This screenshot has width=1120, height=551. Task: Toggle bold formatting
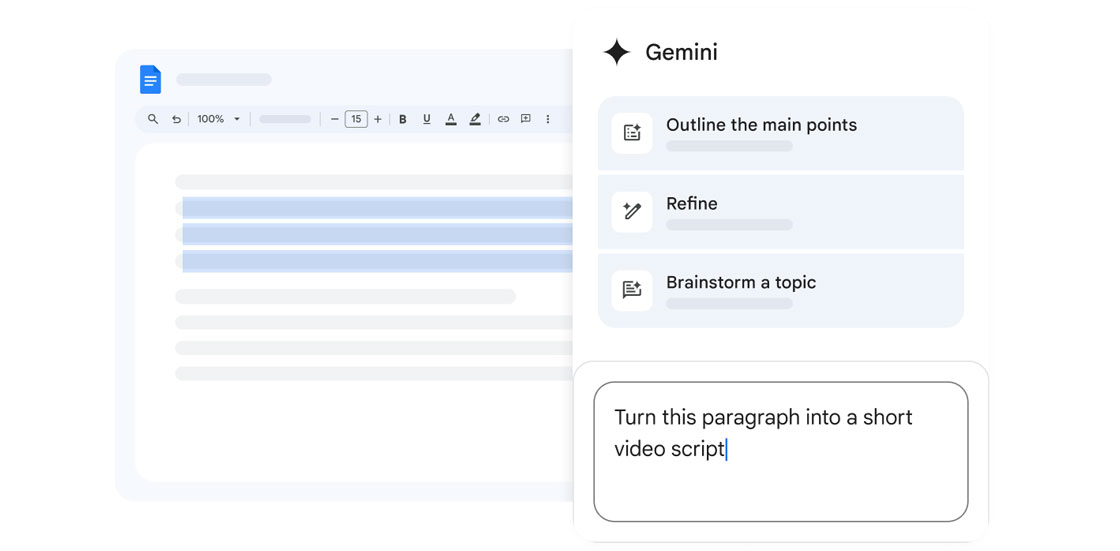pyautogui.click(x=403, y=119)
